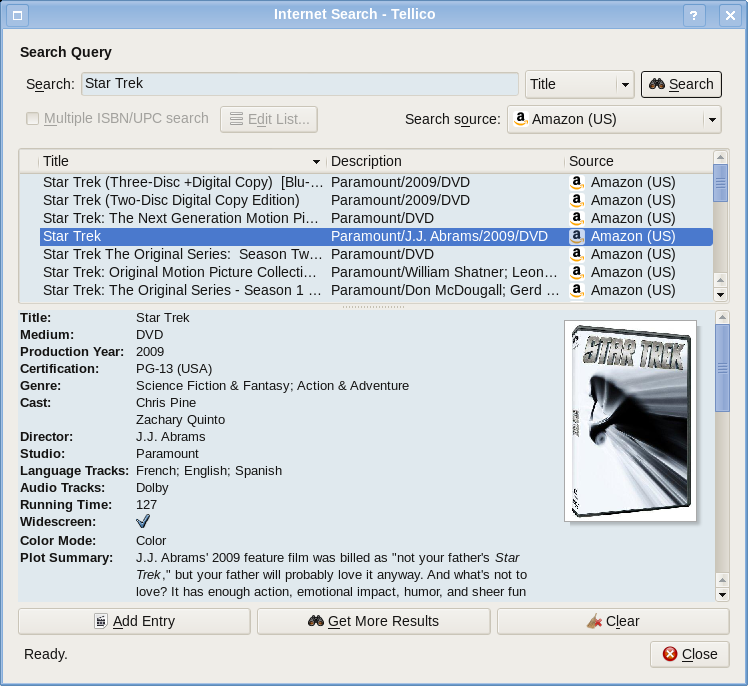
Task: Open the Search source Amazon (US) dropdown
Action: 614,119
